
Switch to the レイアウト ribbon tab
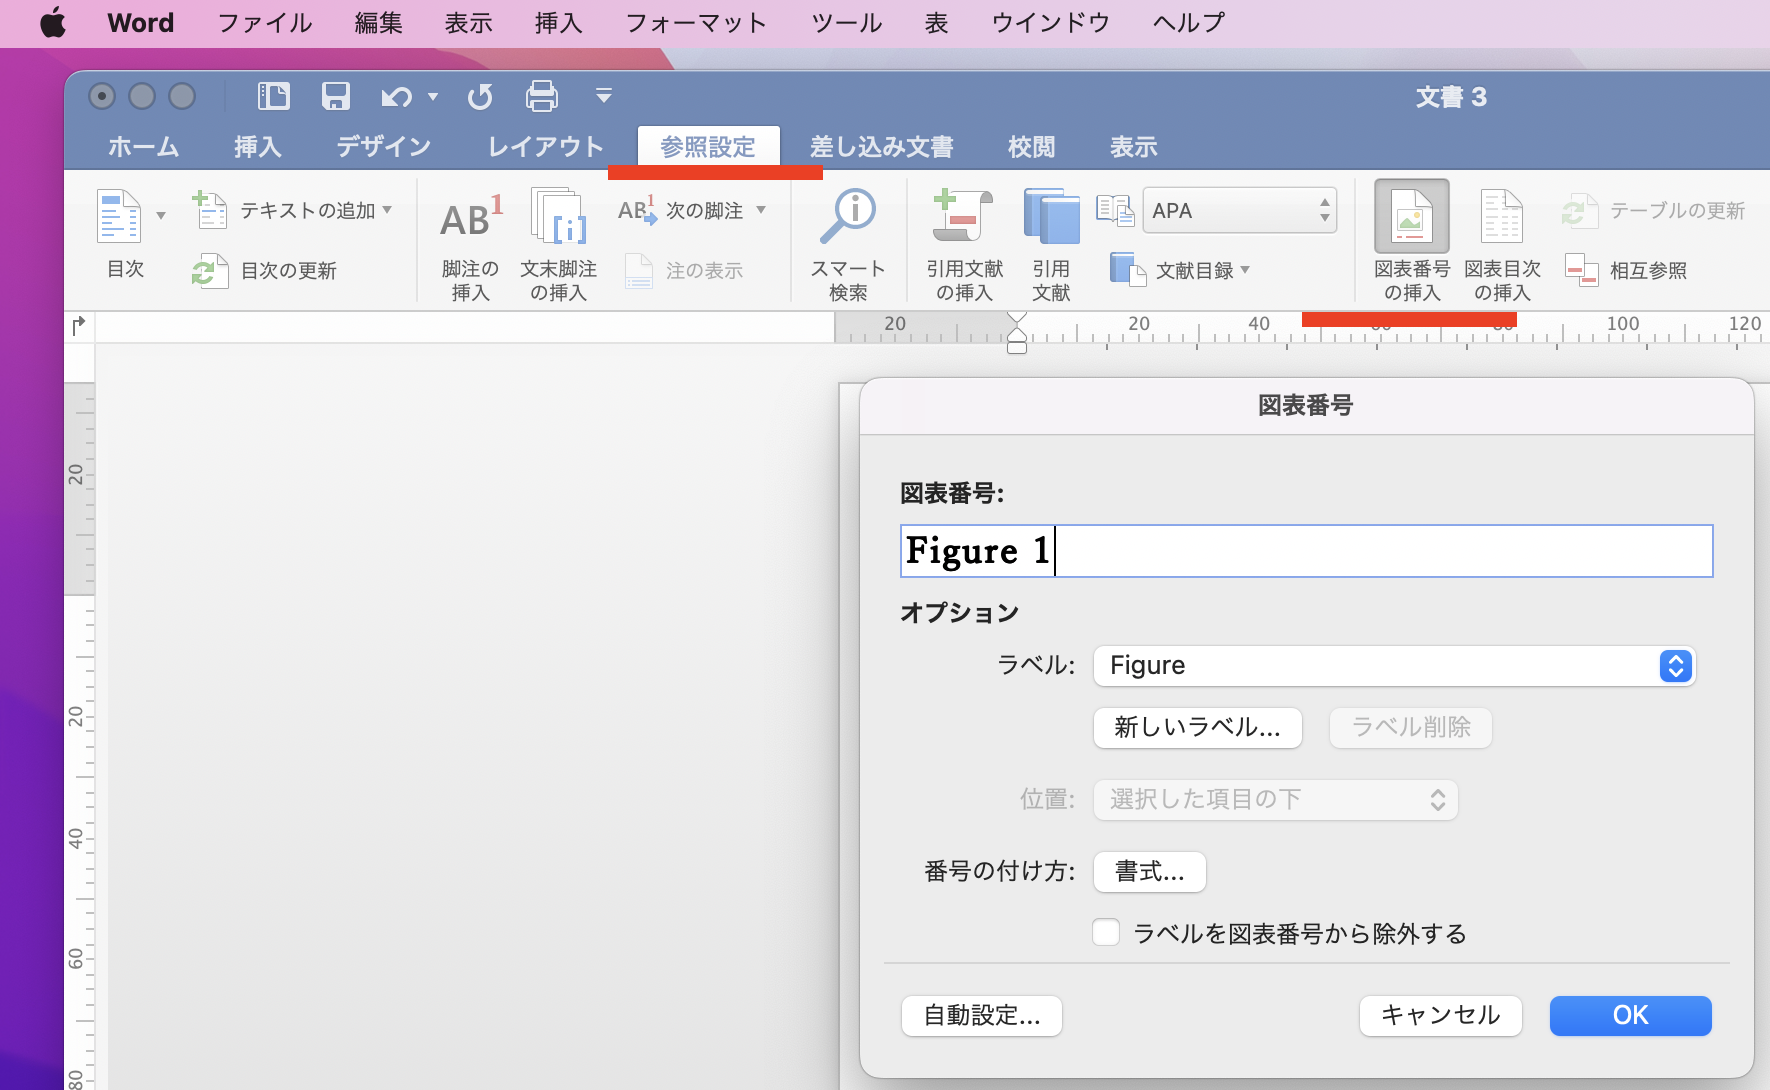(546, 147)
